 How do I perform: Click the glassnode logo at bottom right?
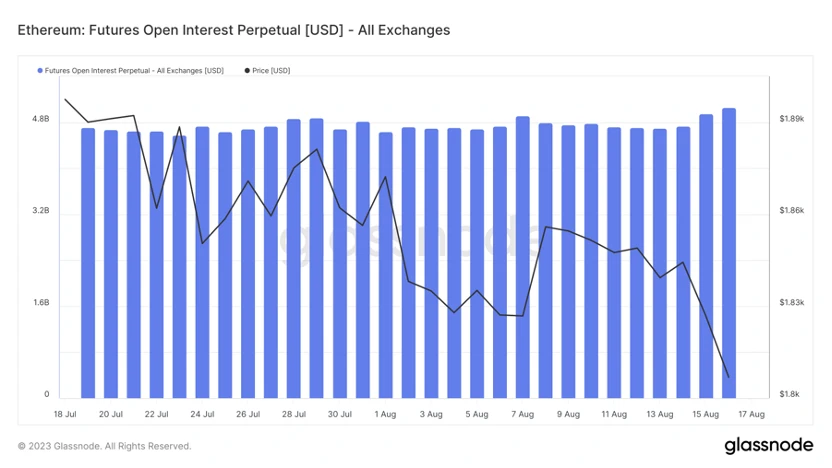(x=766, y=444)
